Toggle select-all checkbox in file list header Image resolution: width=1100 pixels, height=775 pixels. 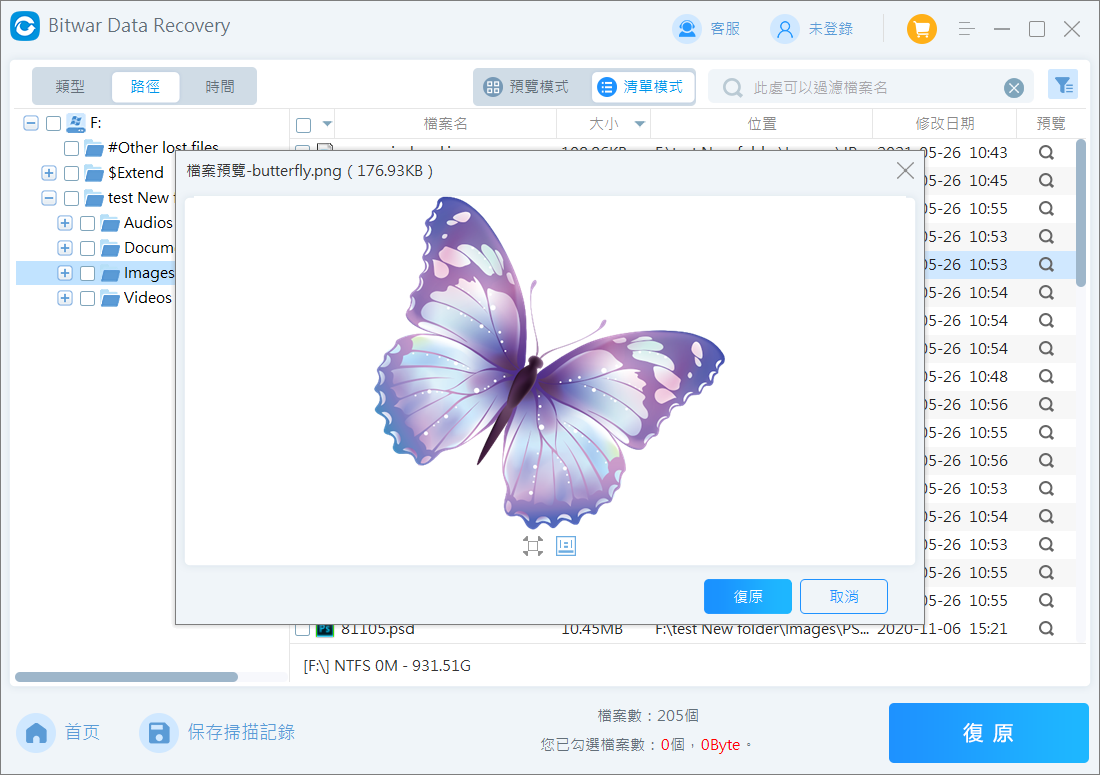point(303,125)
